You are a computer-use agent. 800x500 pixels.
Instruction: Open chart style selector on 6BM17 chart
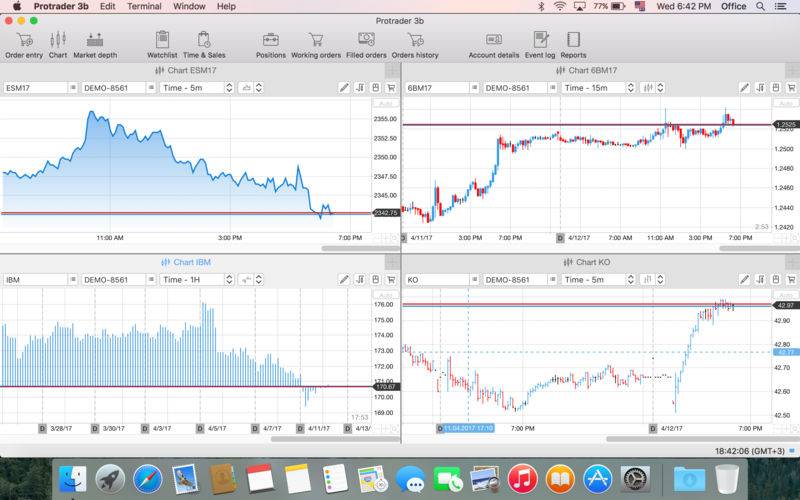pos(652,88)
